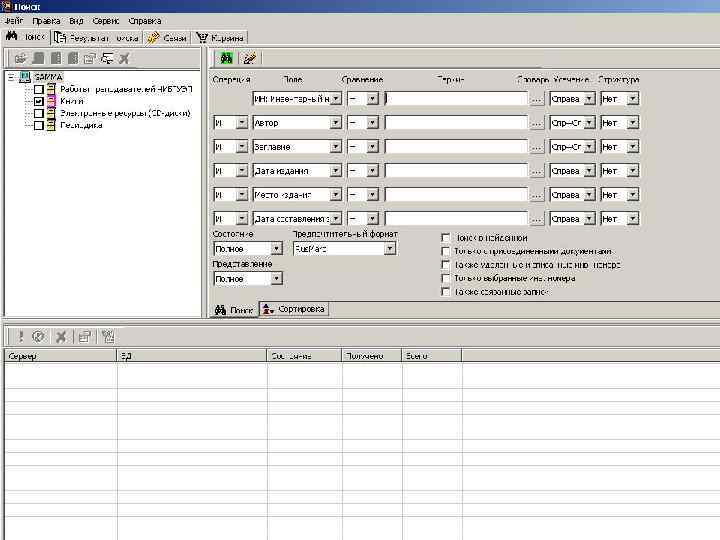Click the term input field in Автор row
Viewport: 720px width, 540px height.
tap(456, 123)
